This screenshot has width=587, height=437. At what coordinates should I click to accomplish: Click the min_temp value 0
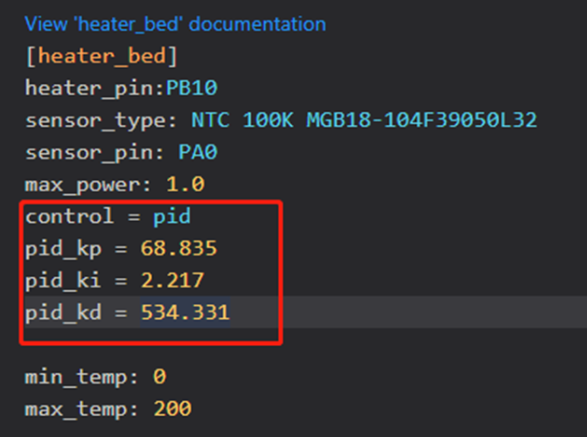159,377
